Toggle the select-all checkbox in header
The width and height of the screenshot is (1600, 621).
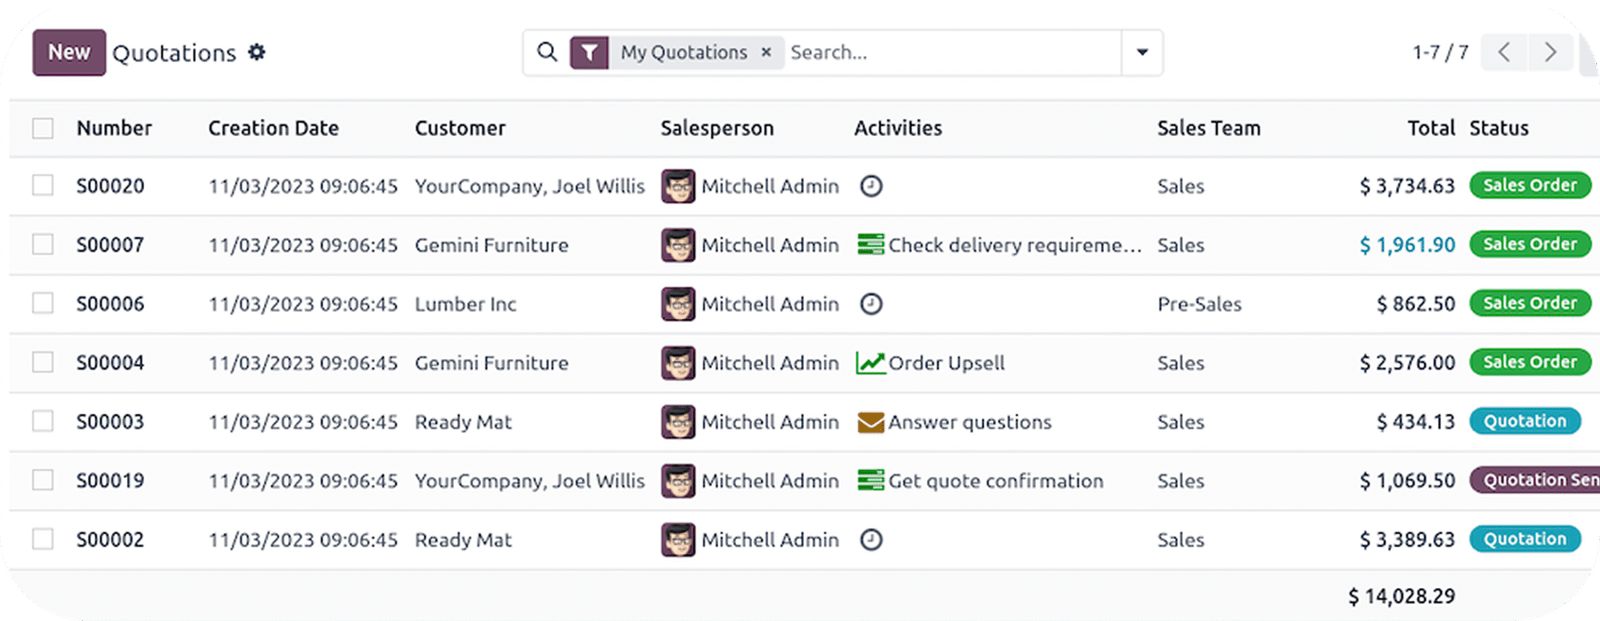(x=43, y=128)
